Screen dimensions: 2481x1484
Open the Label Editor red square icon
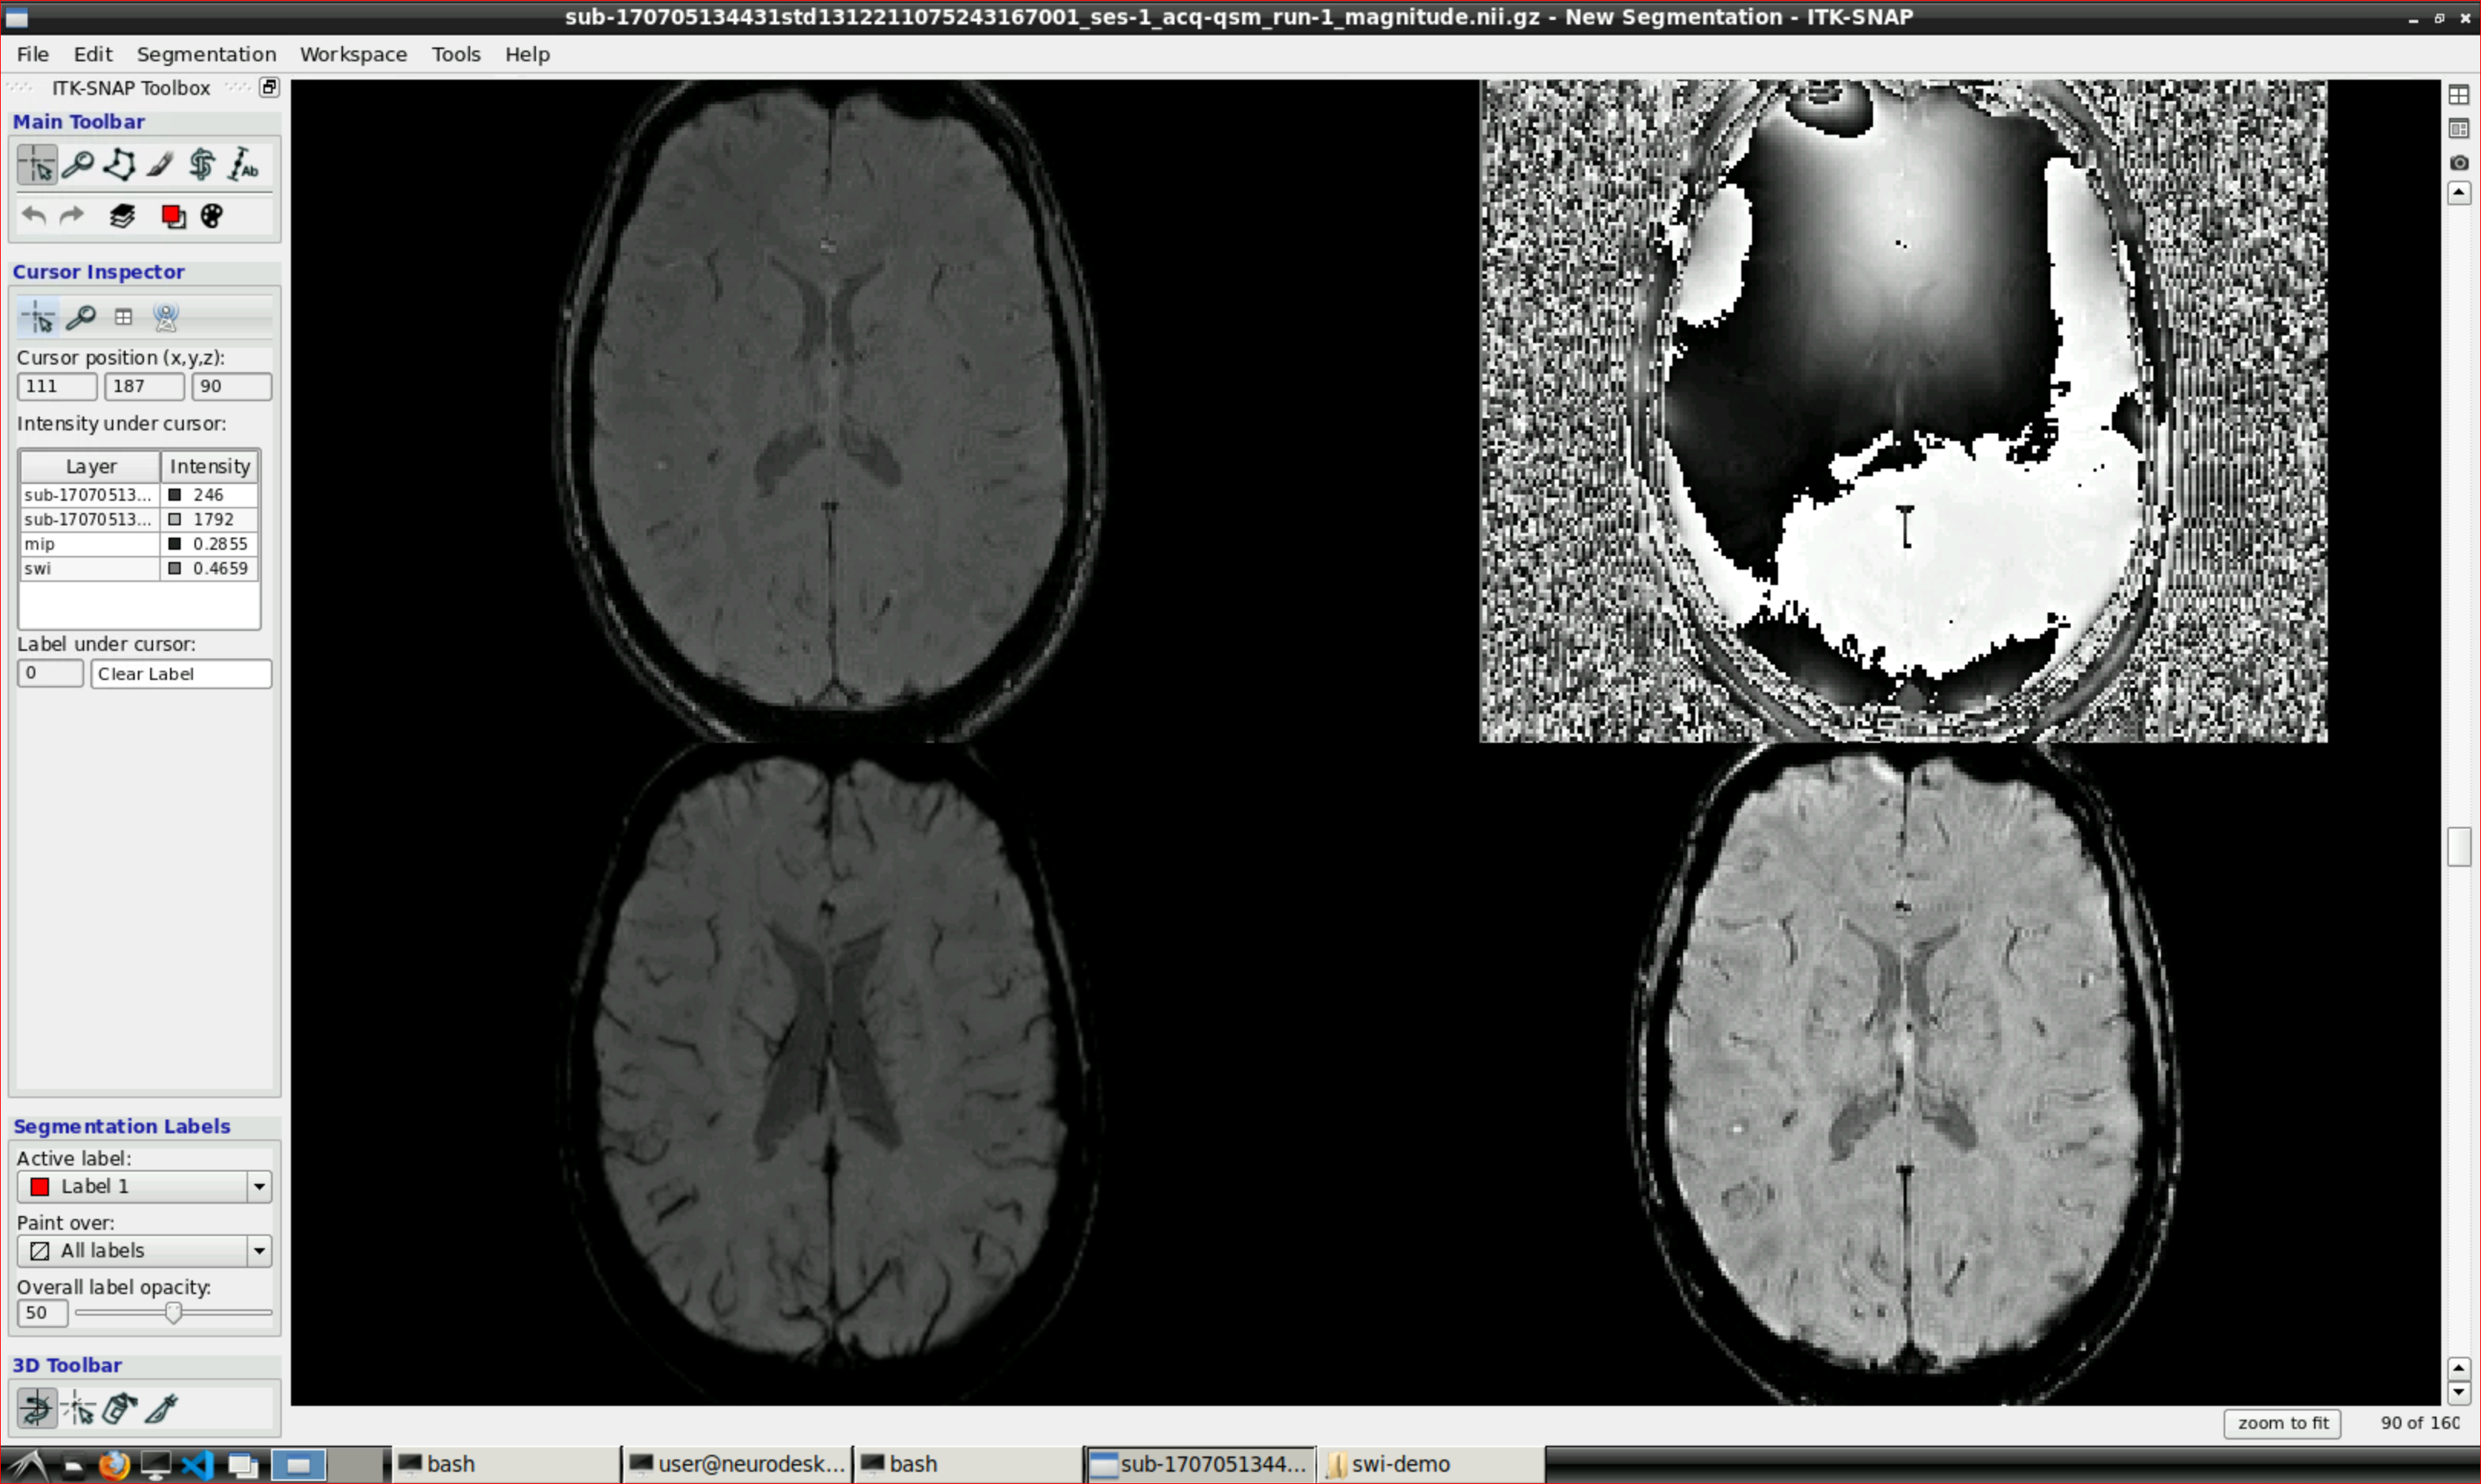pos(172,216)
